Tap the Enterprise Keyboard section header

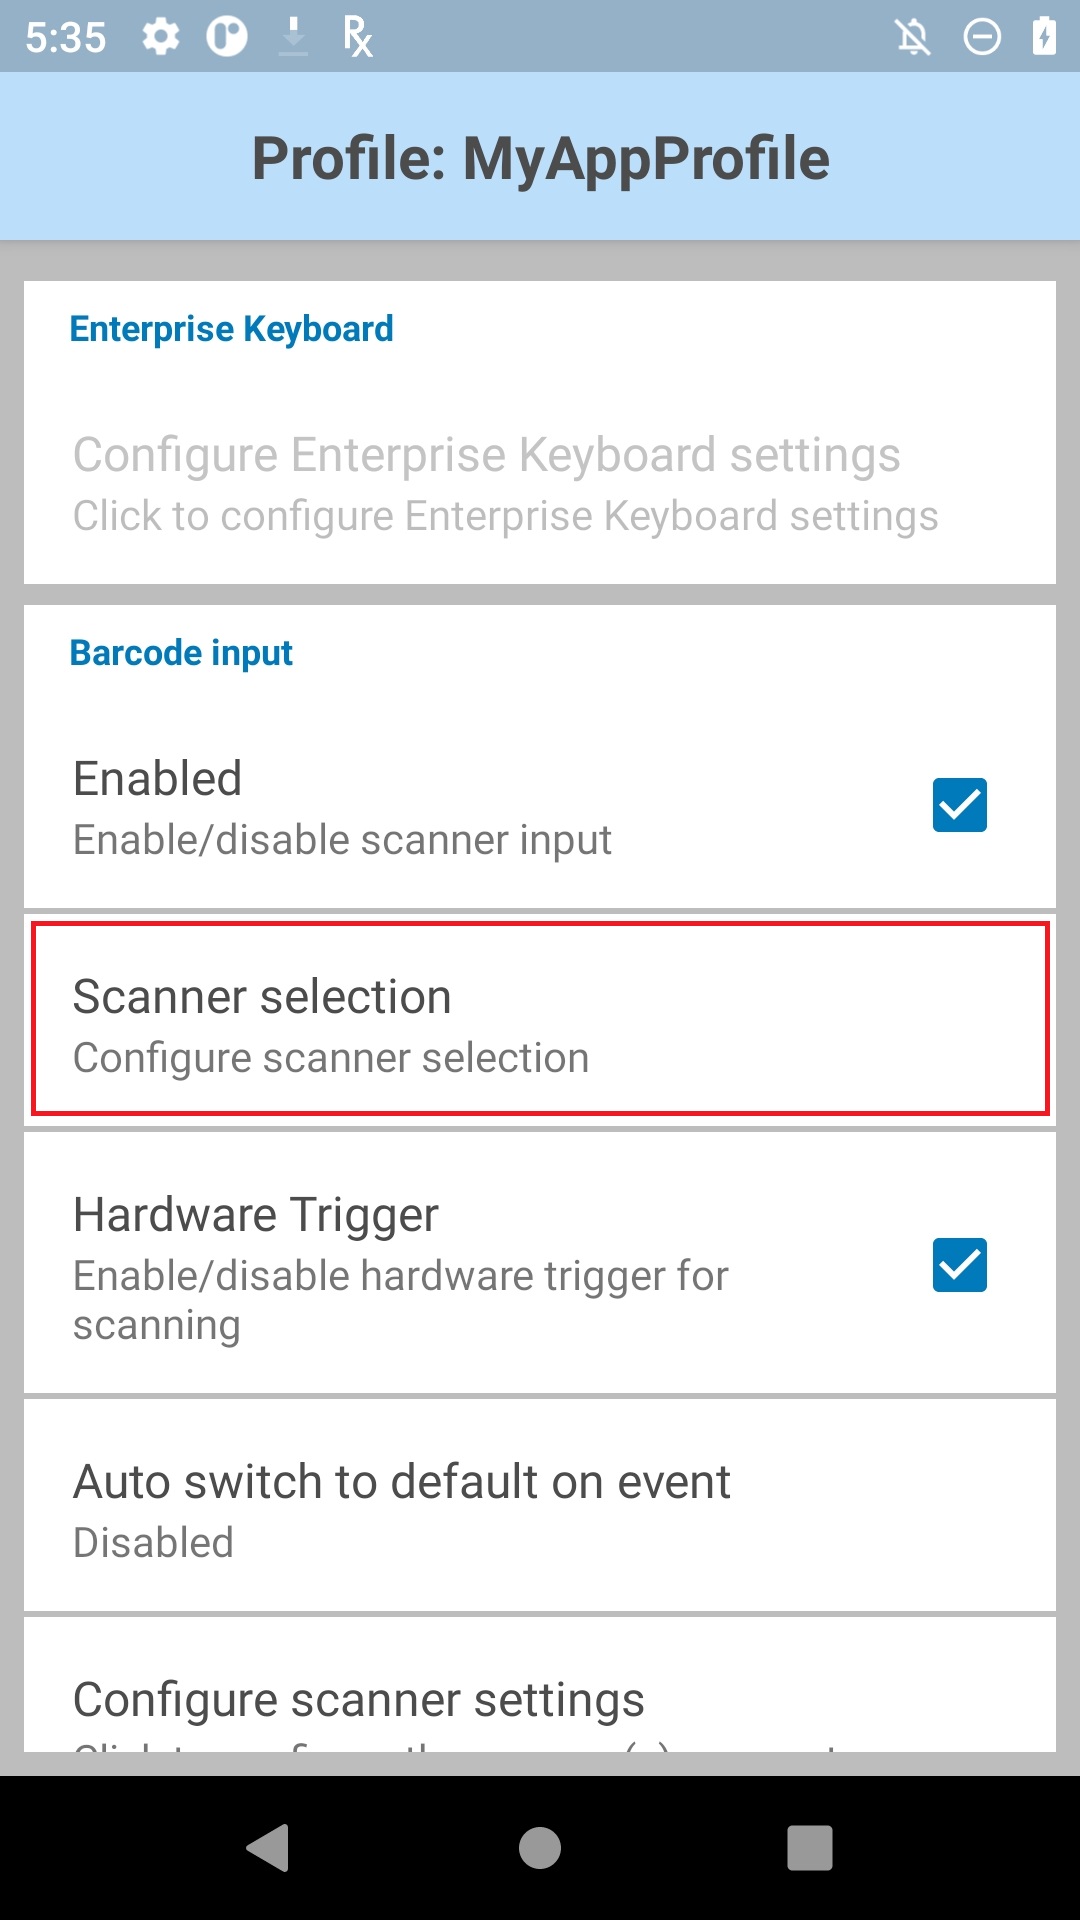(231, 329)
